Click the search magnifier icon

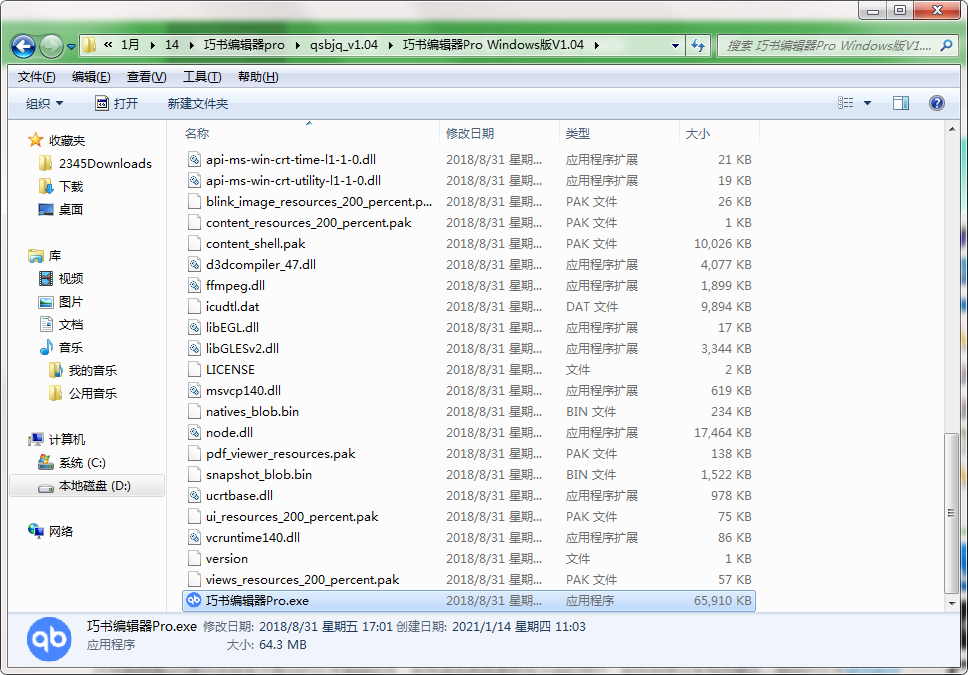pyautogui.click(x=946, y=45)
